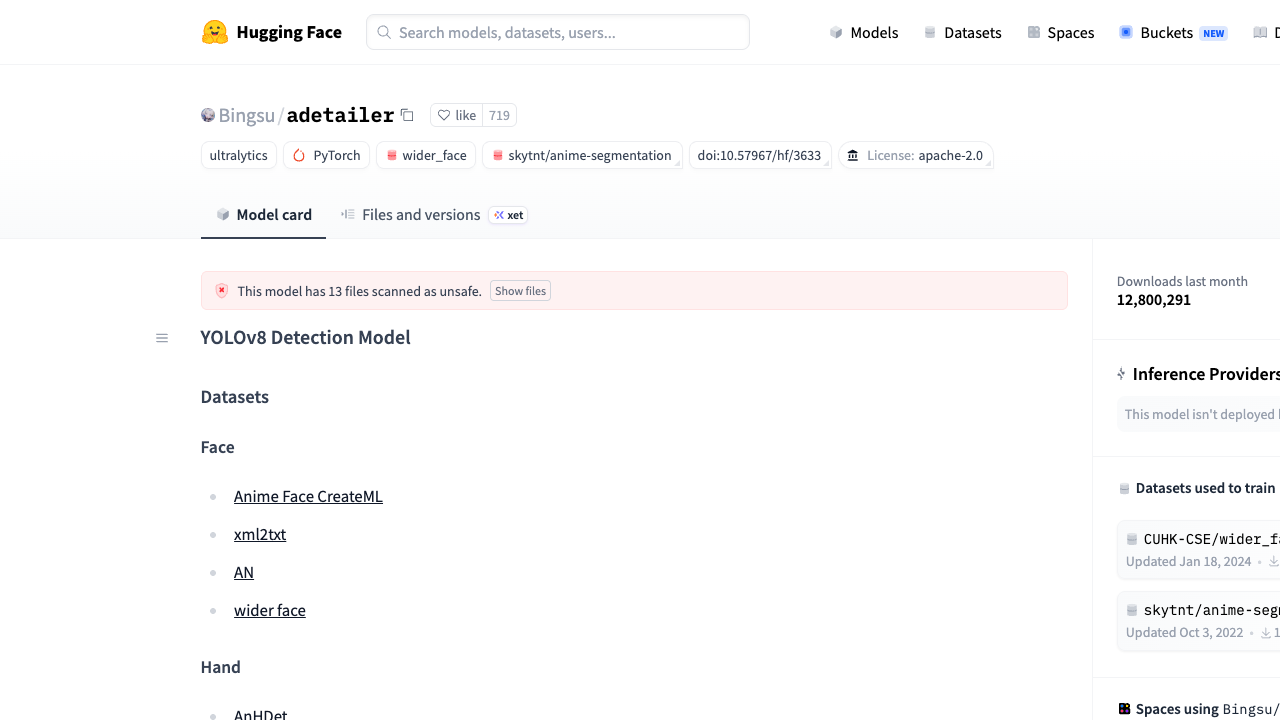1280x720 pixels.
Task: Open the xml2txt link
Action: pyautogui.click(x=260, y=534)
